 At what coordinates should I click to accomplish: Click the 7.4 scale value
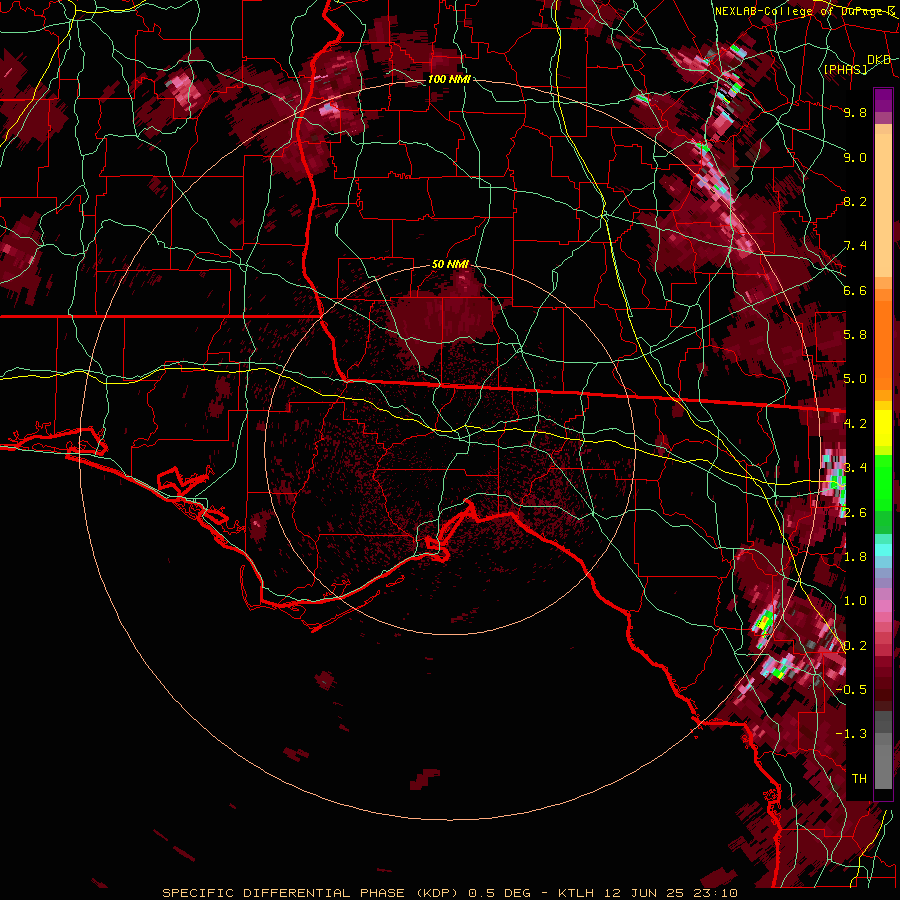[x=855, y=246]
